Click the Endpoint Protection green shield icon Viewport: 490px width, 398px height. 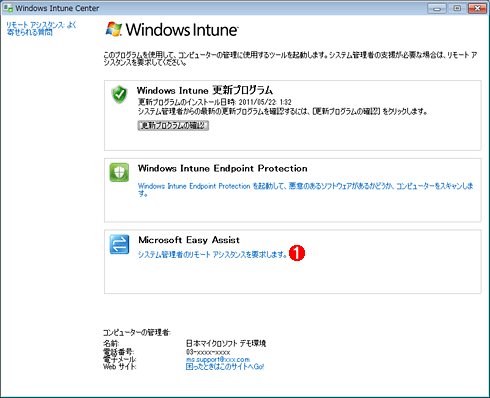119,172
